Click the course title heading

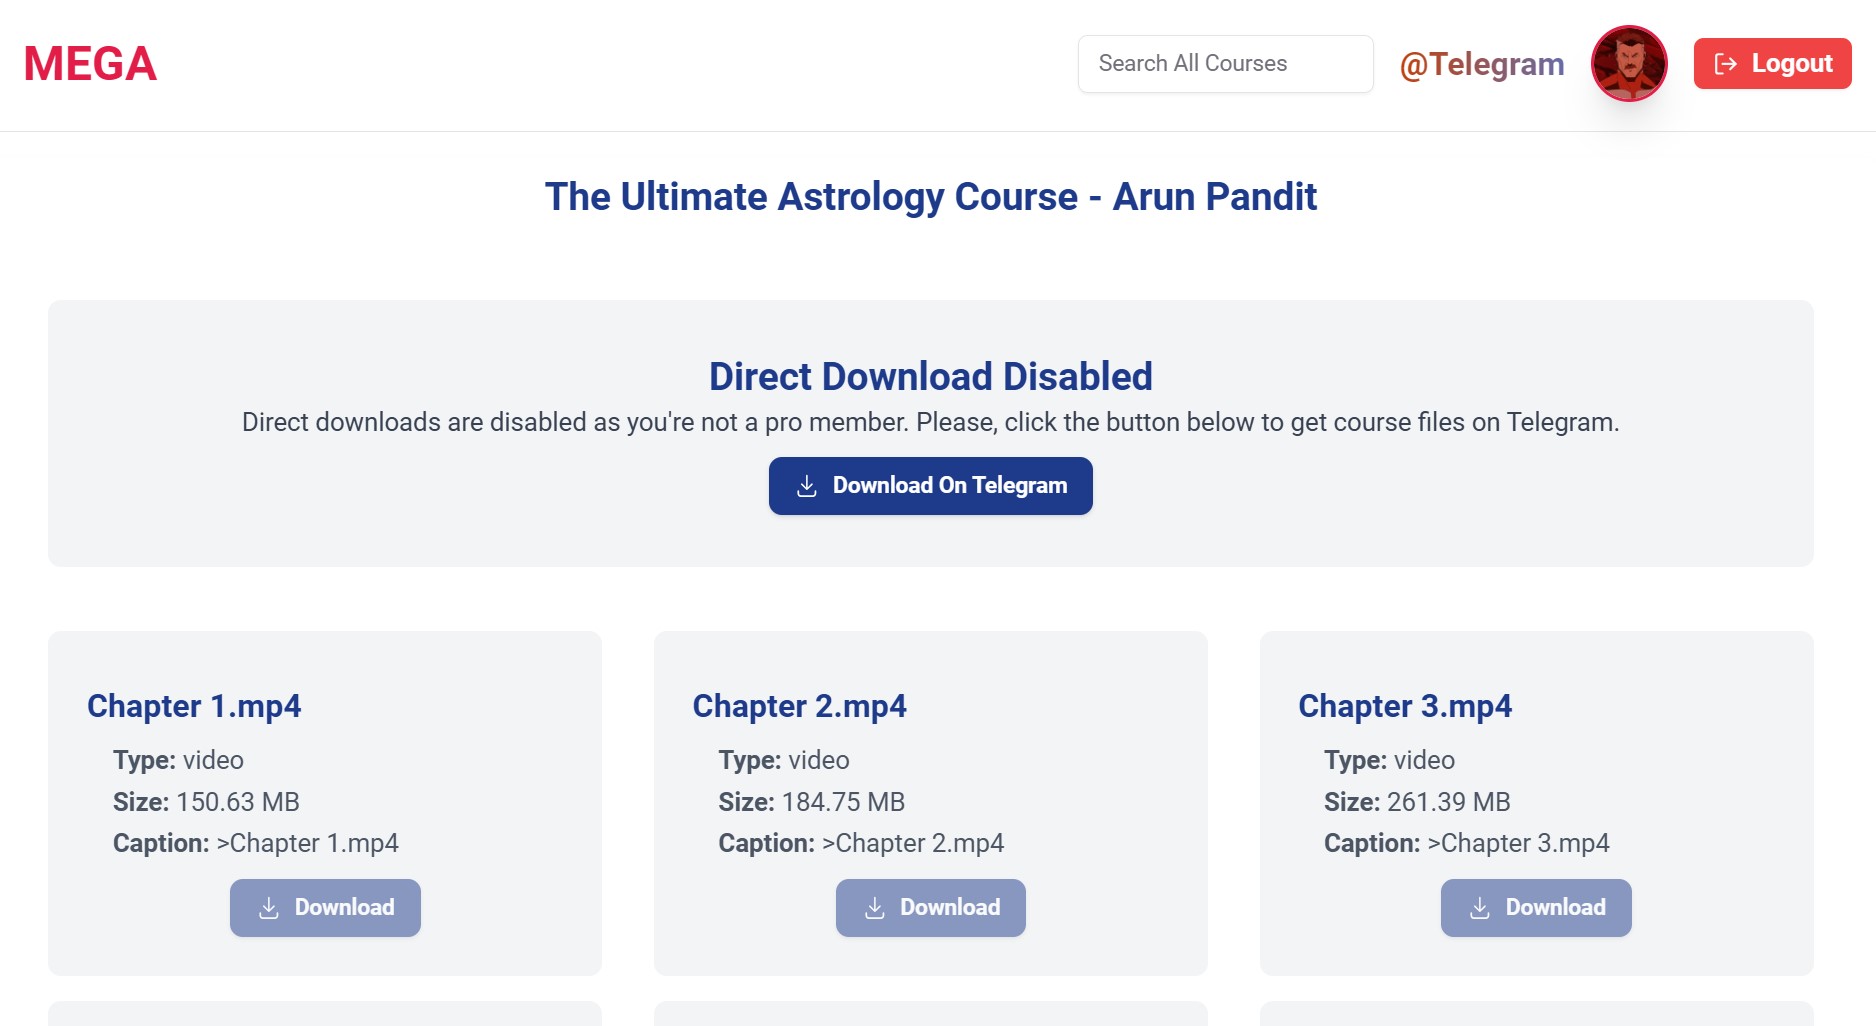pyautogui.click(x=930, y=197)
